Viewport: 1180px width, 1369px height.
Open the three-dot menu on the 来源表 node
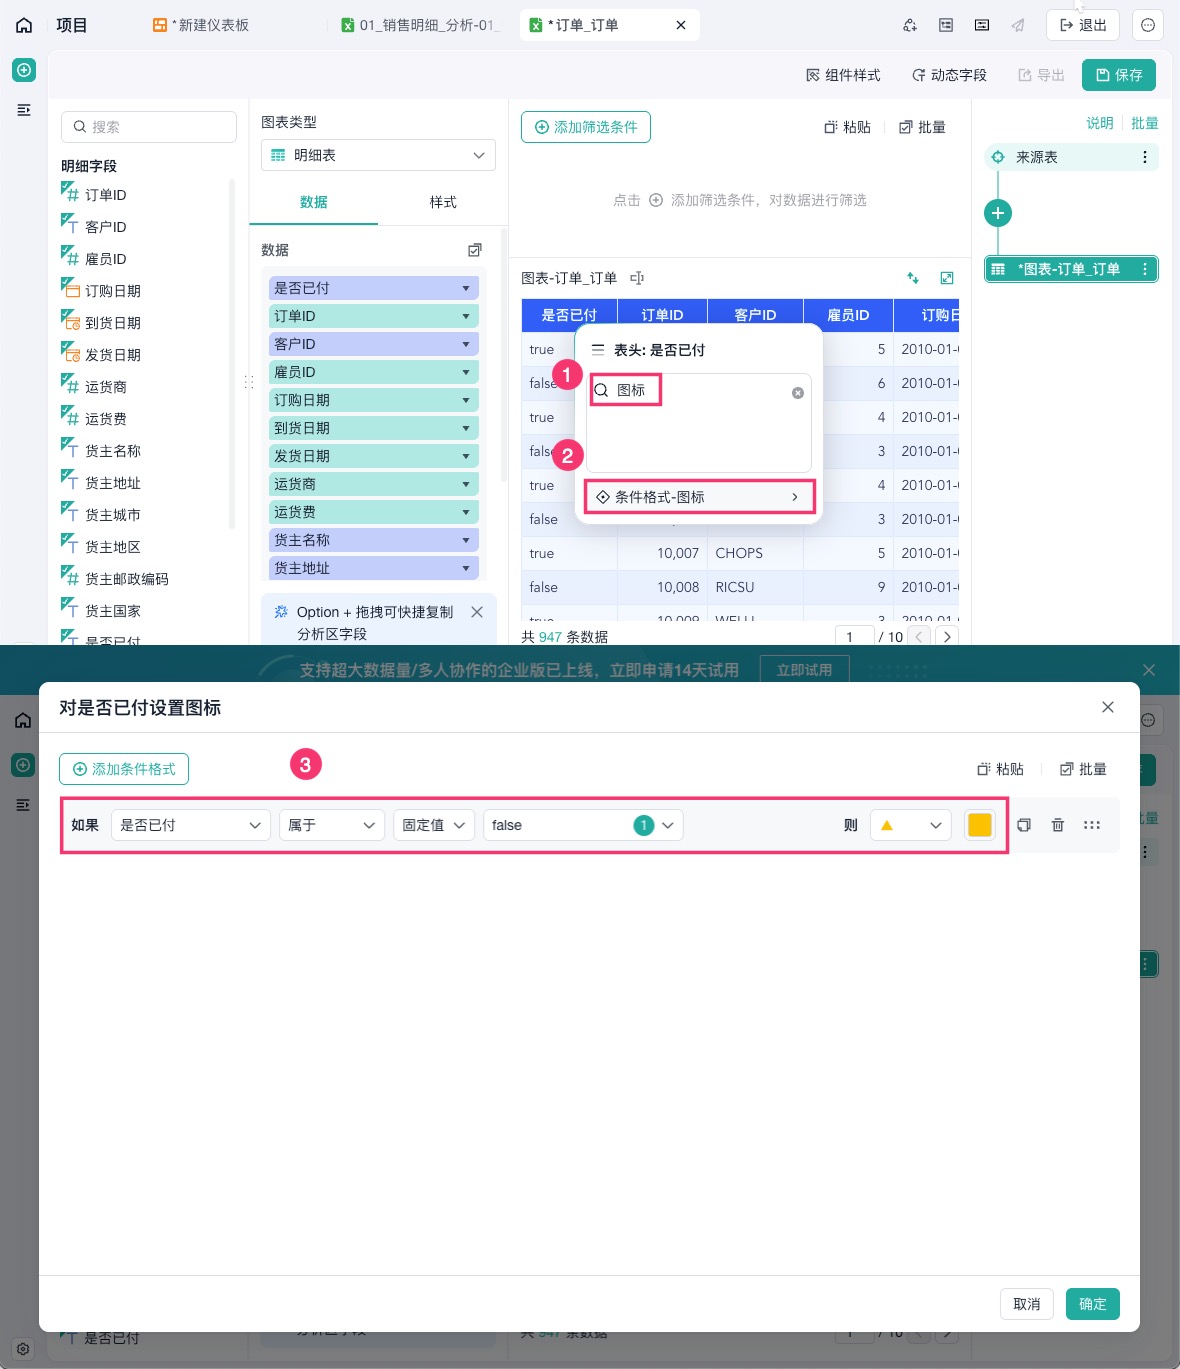(x=1145, y=157)
